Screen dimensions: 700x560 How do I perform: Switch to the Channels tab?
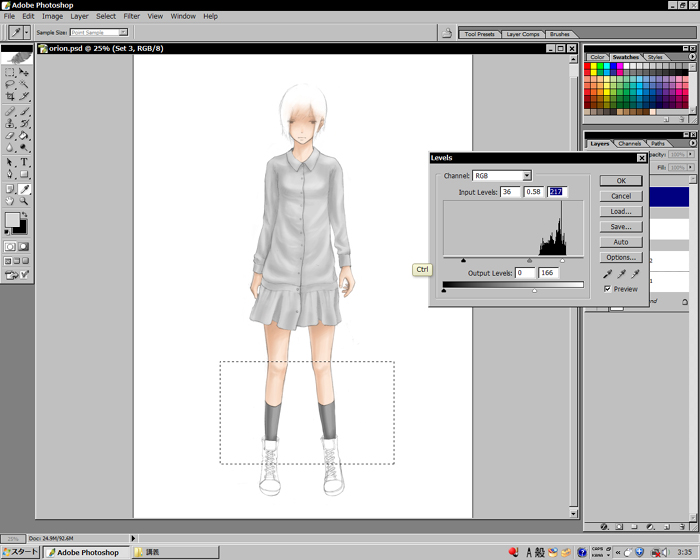tap(629, 143)
